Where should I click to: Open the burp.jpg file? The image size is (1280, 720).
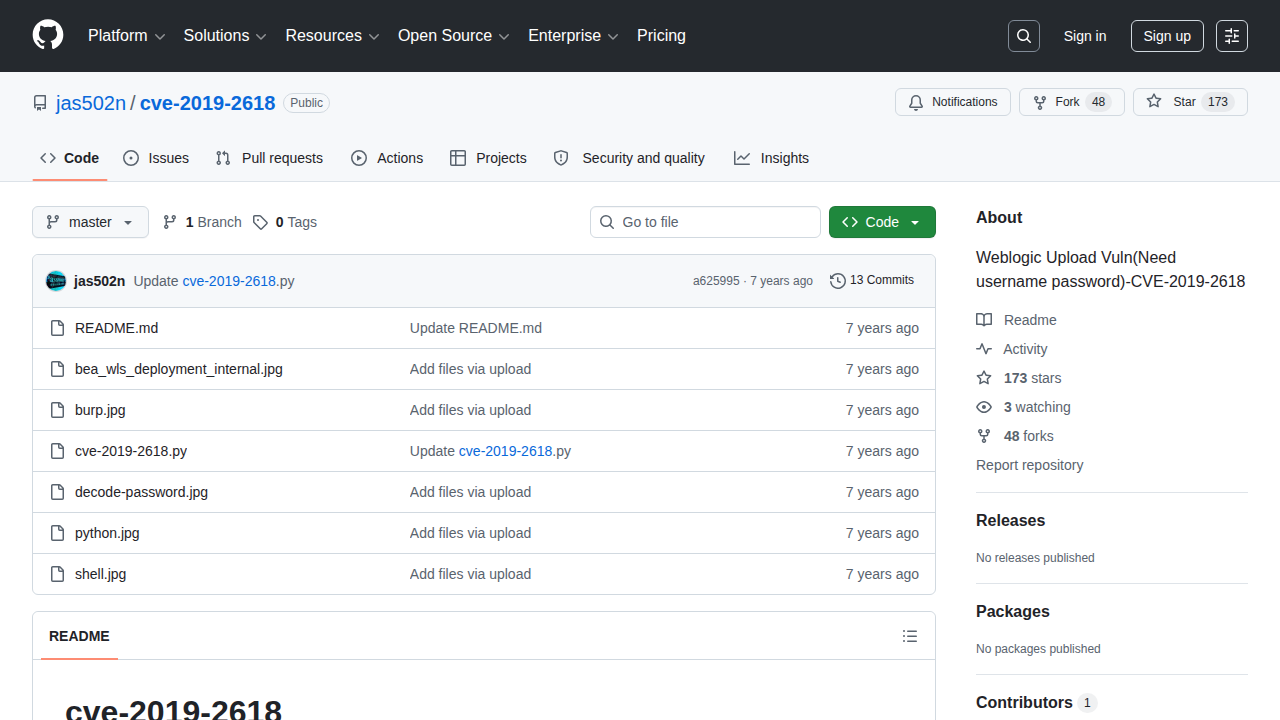point(100,410)
